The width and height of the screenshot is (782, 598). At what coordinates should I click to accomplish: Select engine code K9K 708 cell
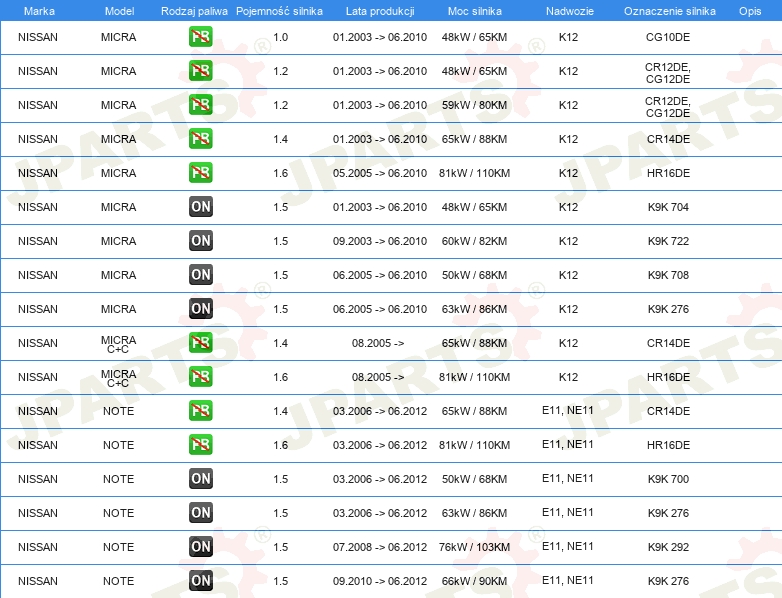668,275
